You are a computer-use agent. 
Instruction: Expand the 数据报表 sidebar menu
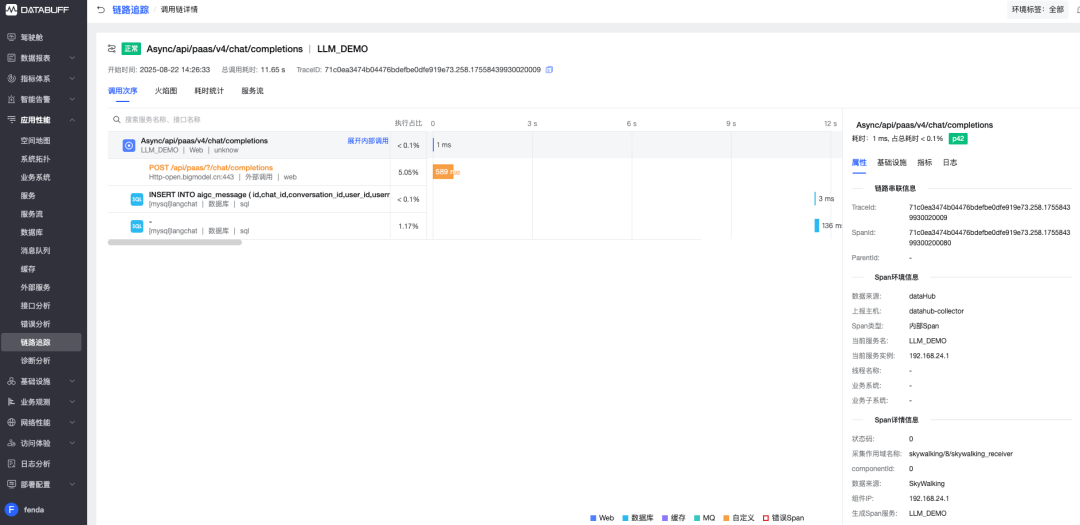tap(74, 58)
